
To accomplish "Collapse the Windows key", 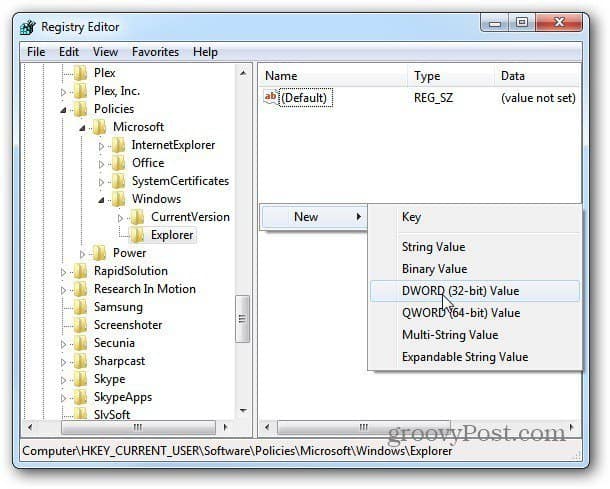I will (101, 200).
